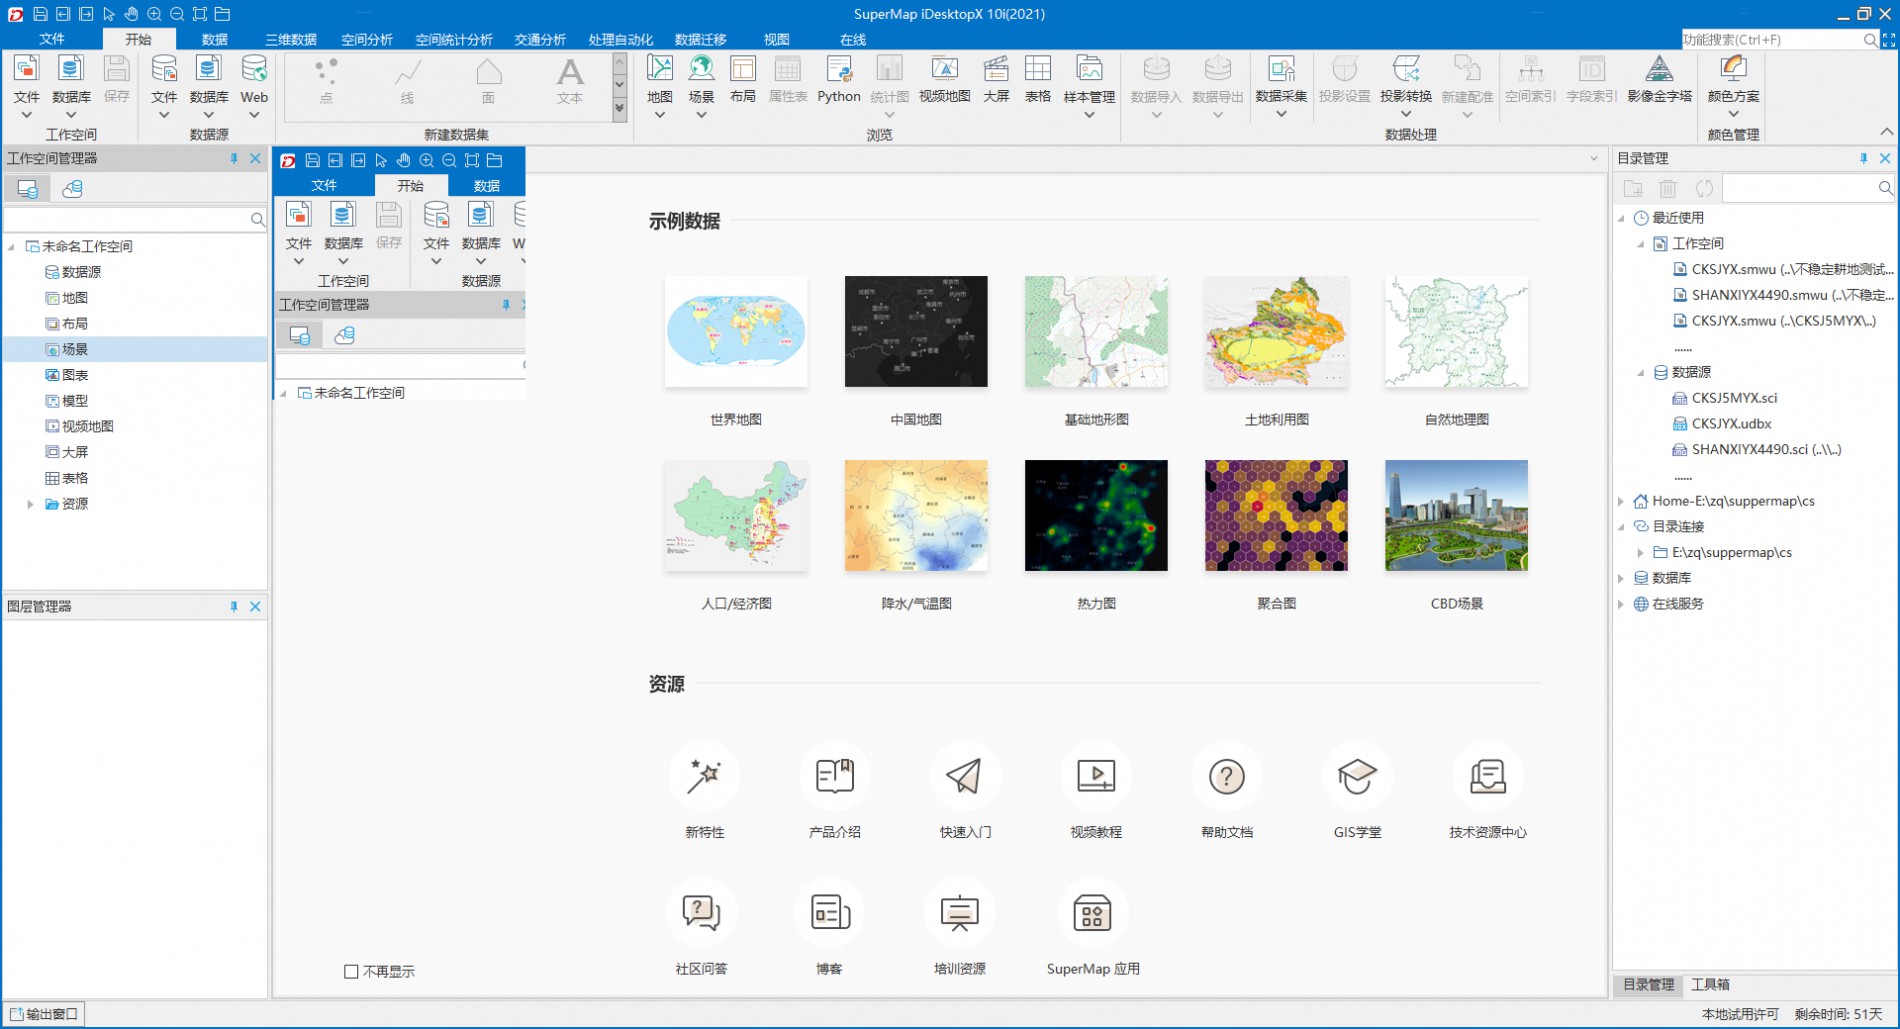Collapse the ribbon with the chevron

pyautogui.click(x=1886, y=133)
